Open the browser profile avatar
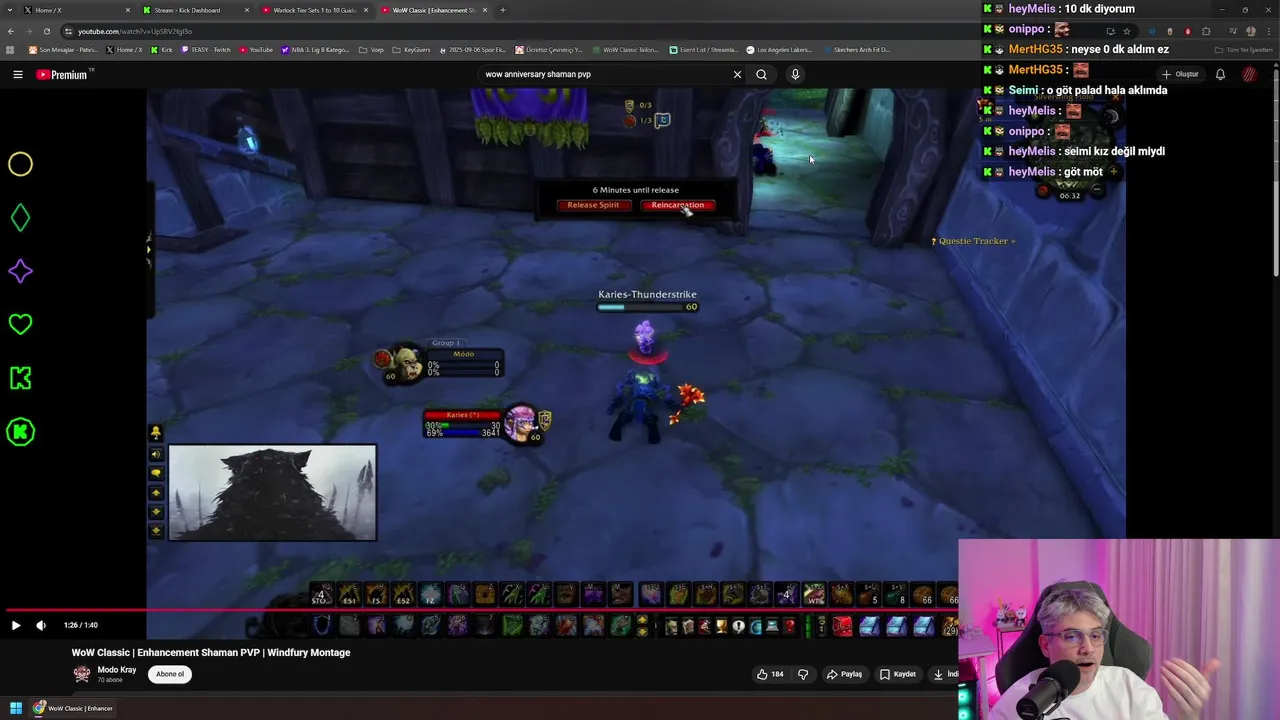Viewport: 1280px width, 720px height. (1250, 31)
